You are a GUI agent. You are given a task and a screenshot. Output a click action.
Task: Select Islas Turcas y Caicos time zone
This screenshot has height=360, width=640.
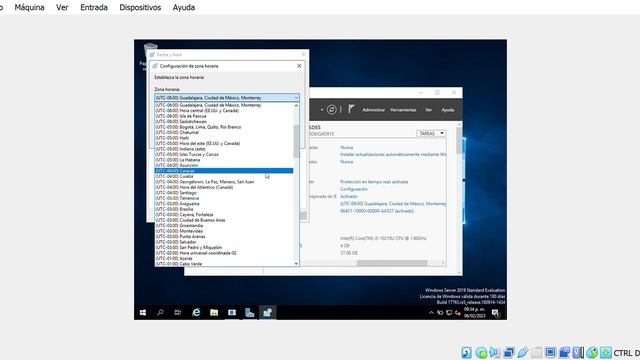[x=224, y=154]
